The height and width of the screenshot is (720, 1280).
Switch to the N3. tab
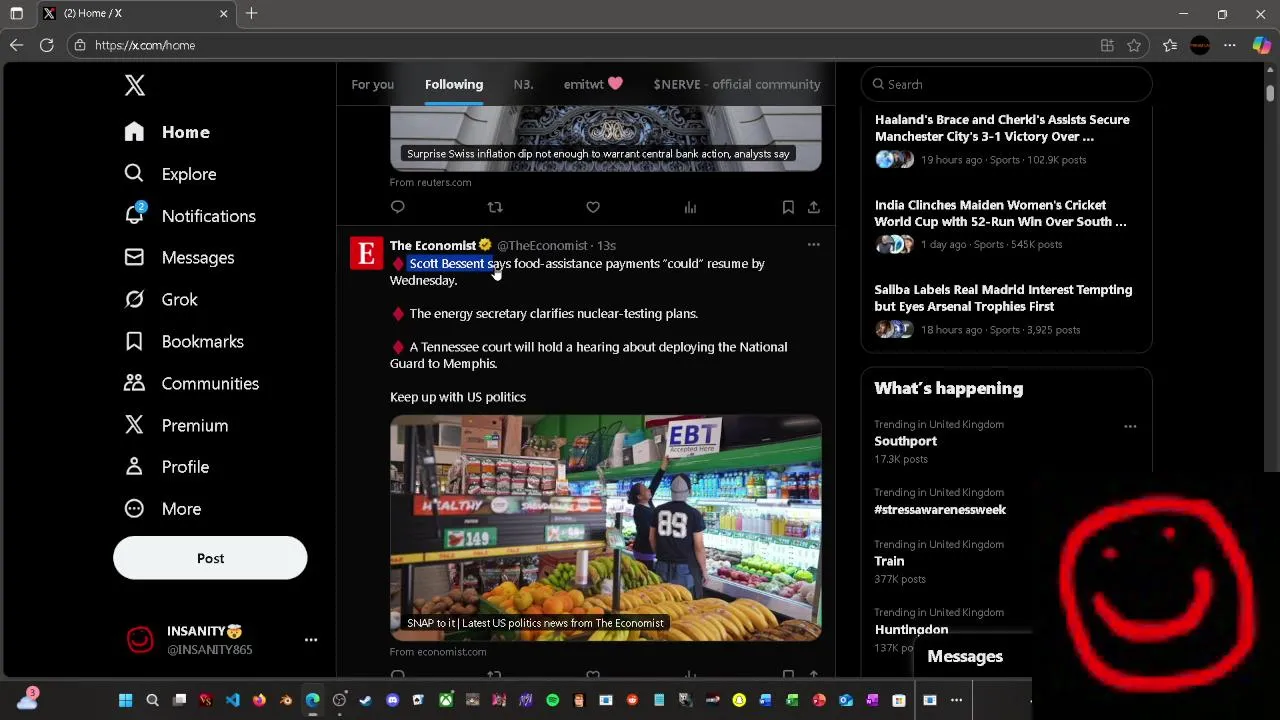click(x=523, y=84)
